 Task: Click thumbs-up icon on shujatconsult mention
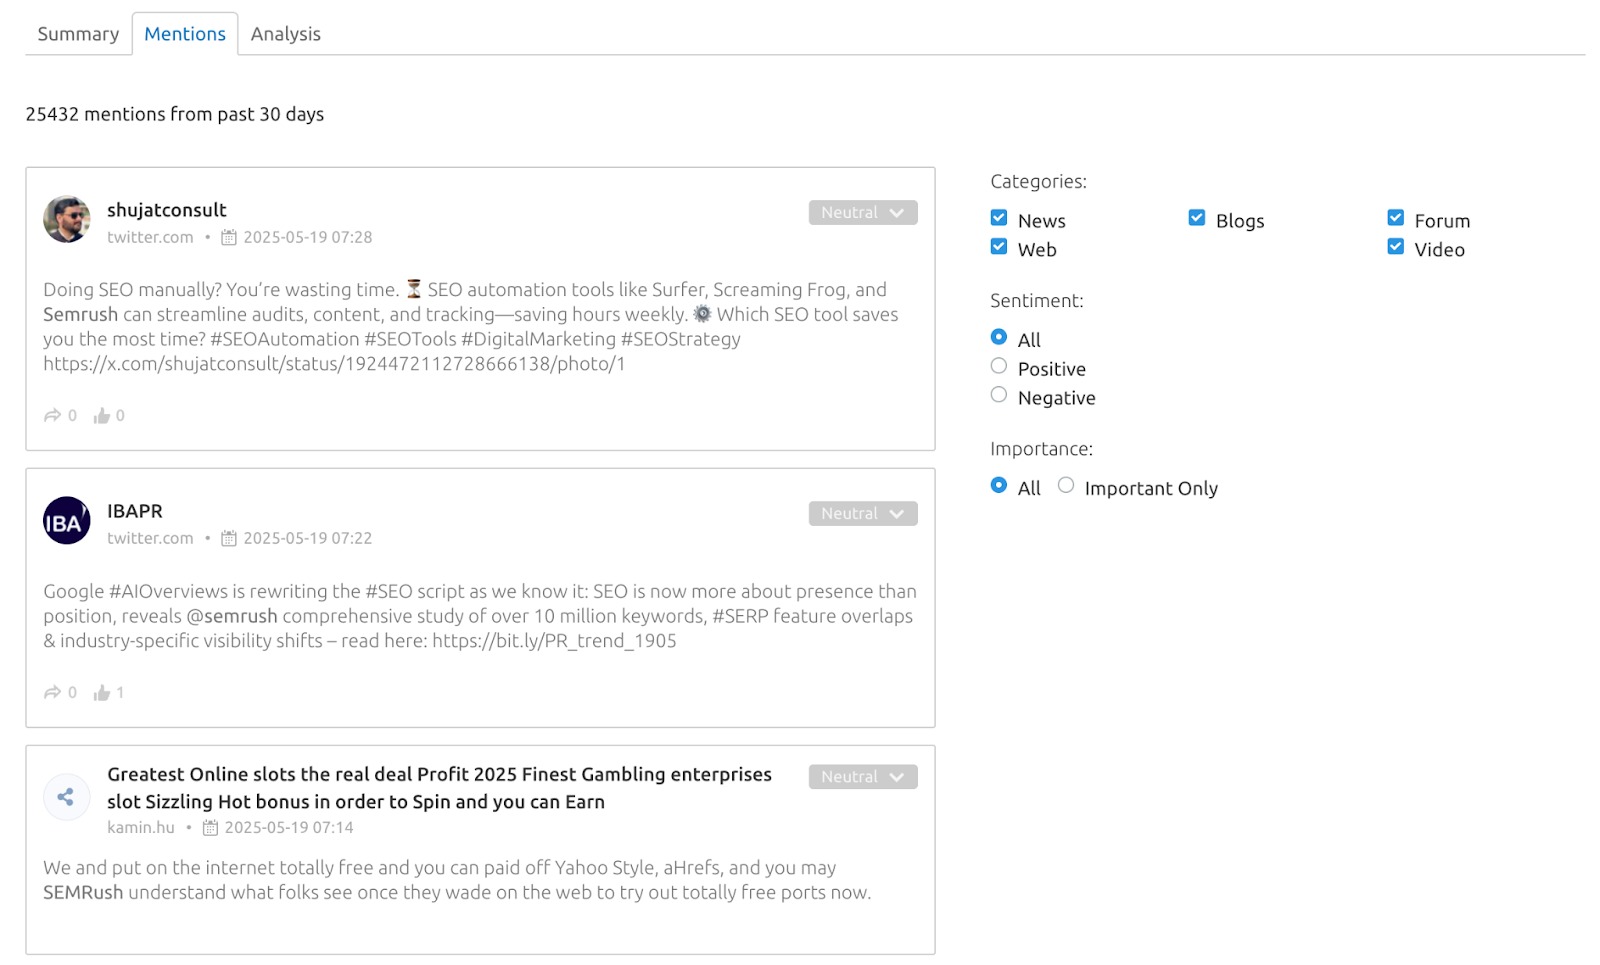(x=102, y=416)
